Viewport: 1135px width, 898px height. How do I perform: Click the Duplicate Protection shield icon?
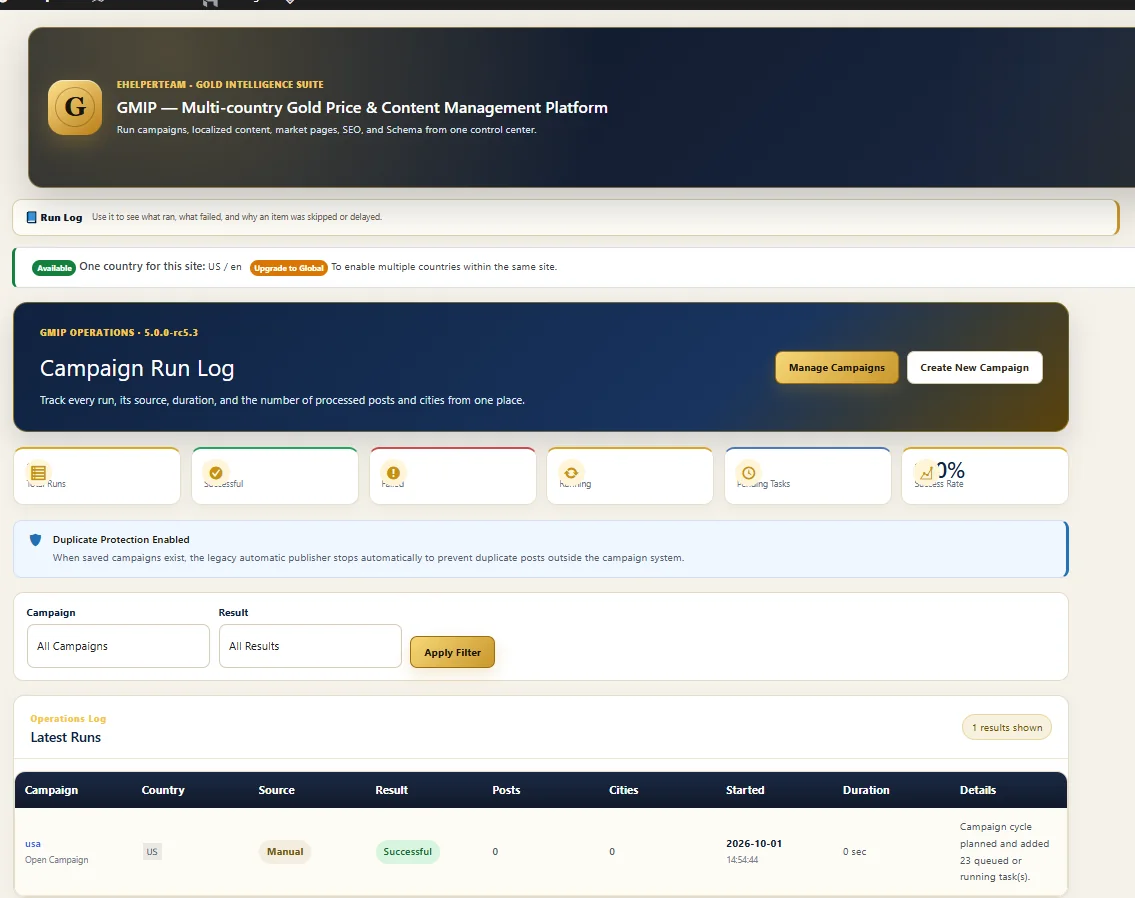point(35,540)
